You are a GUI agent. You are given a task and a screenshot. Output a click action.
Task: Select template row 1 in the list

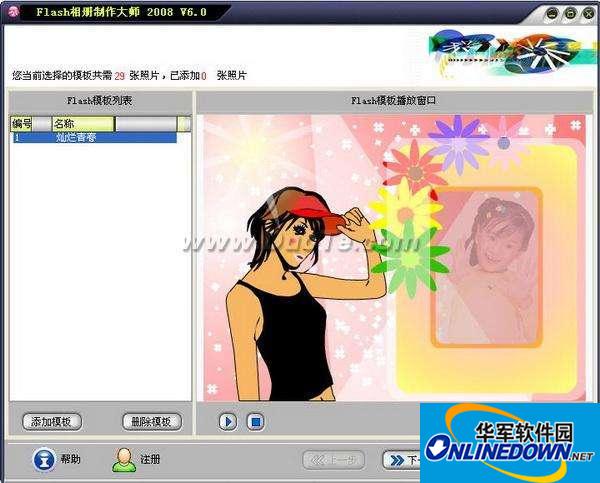point(95,137)
